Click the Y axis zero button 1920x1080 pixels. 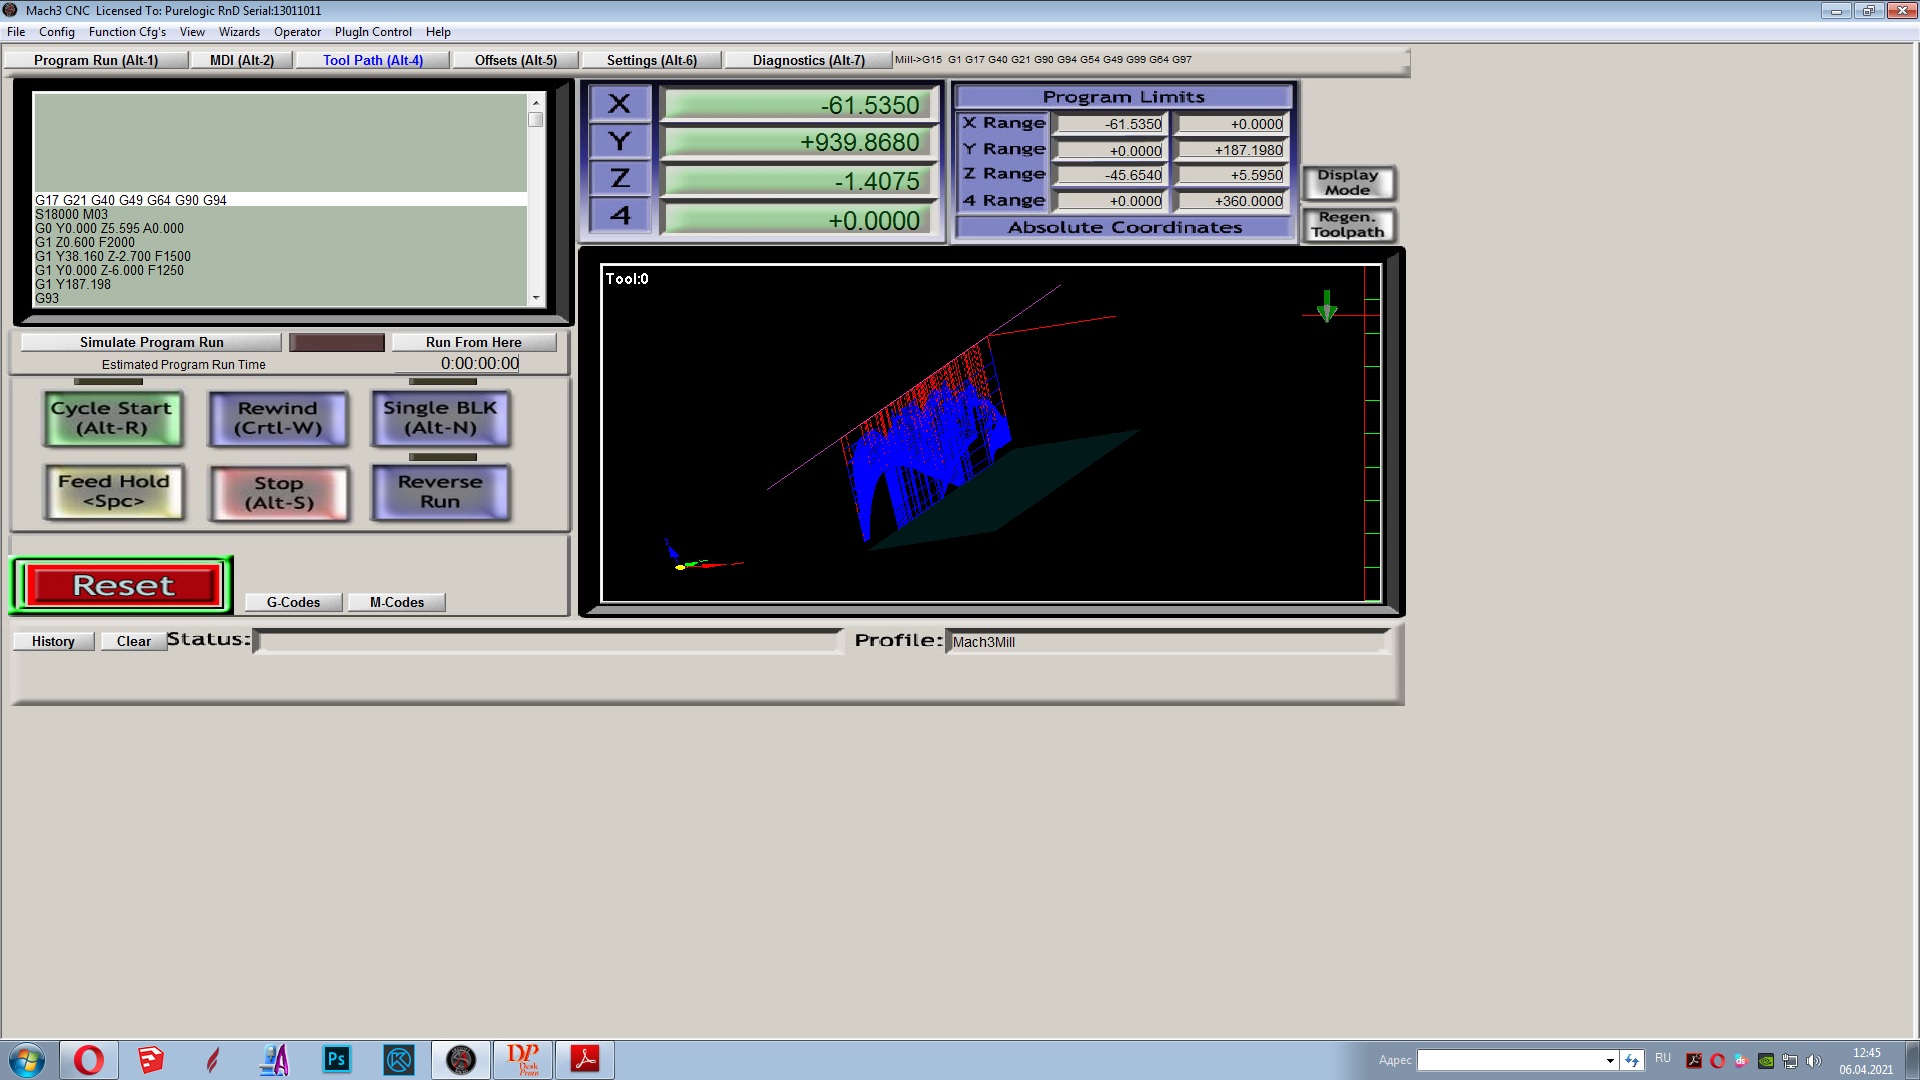pyautogui.click(x=620, y=142)
